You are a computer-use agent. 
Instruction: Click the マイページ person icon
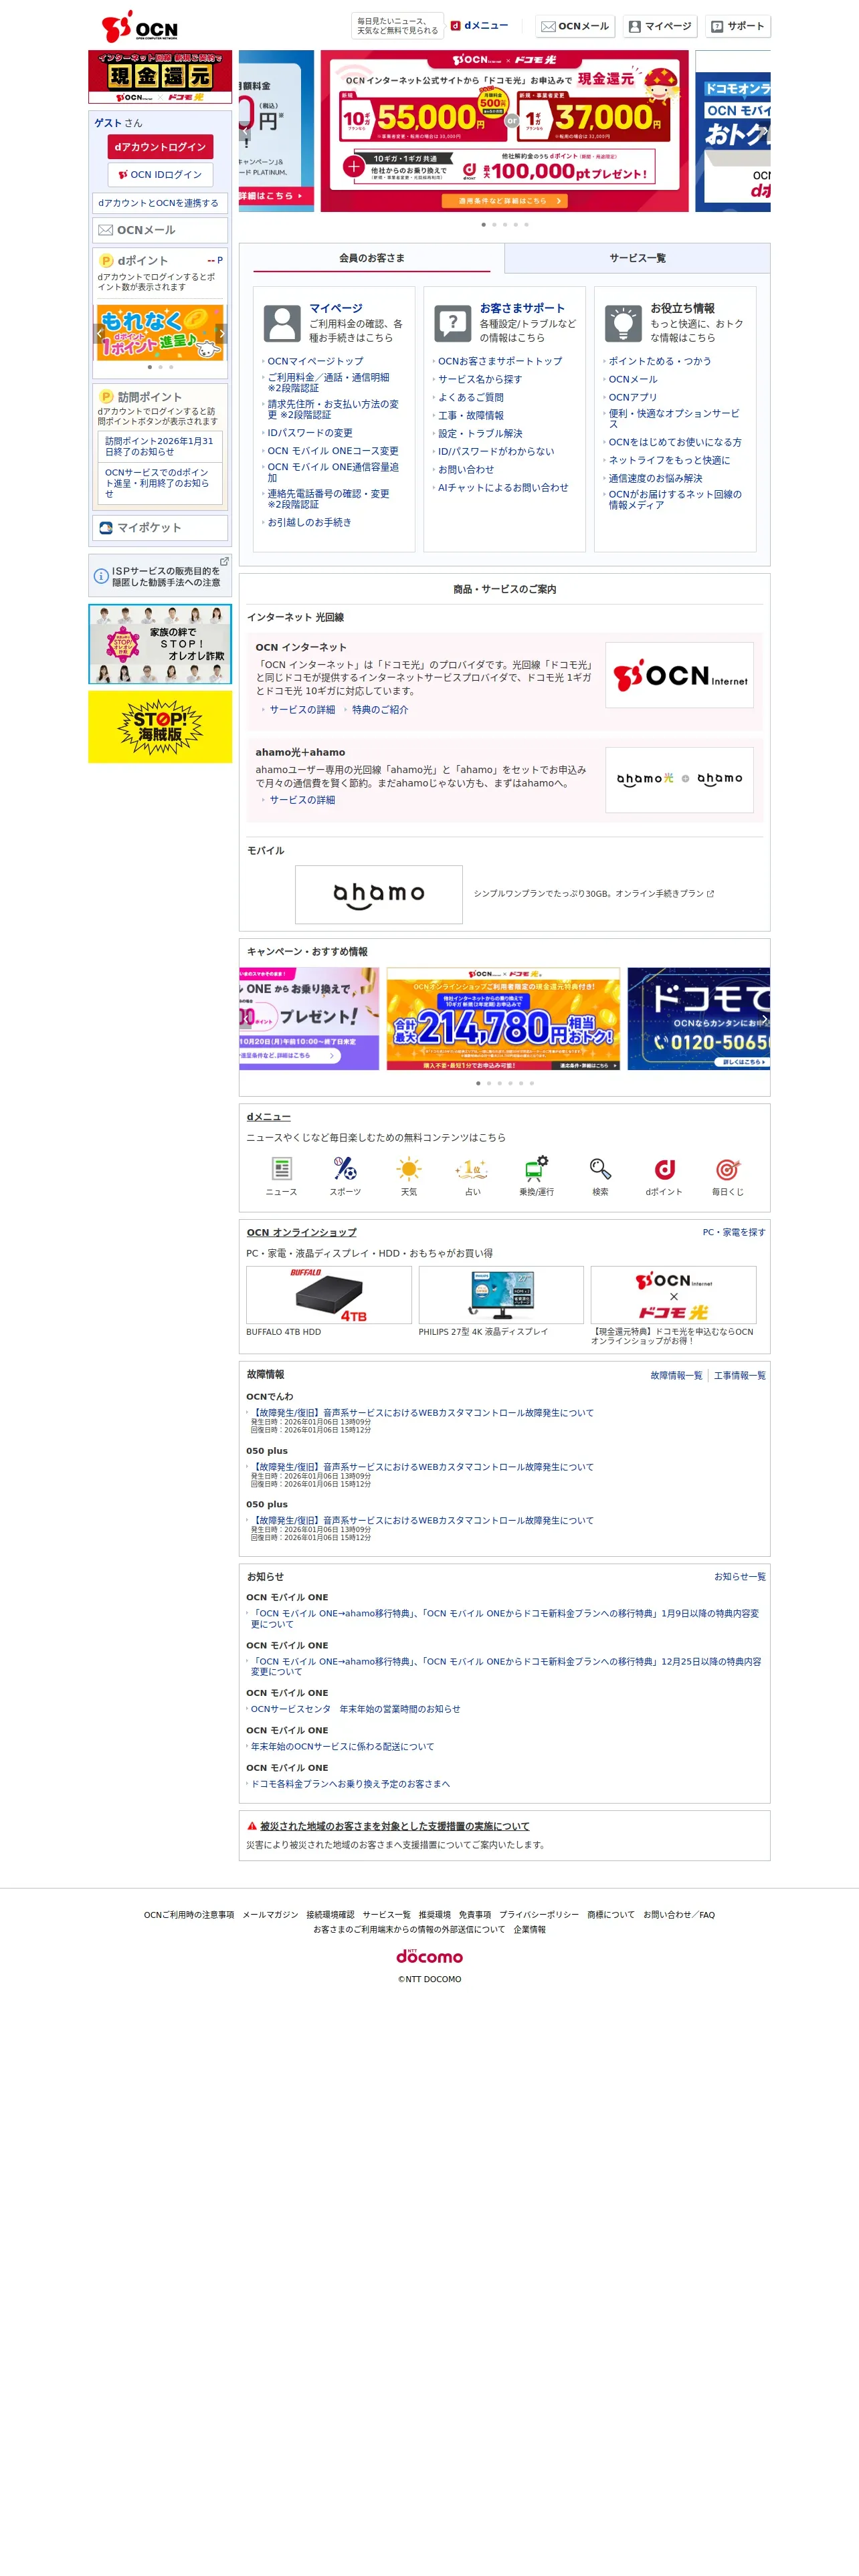[282, 324]
